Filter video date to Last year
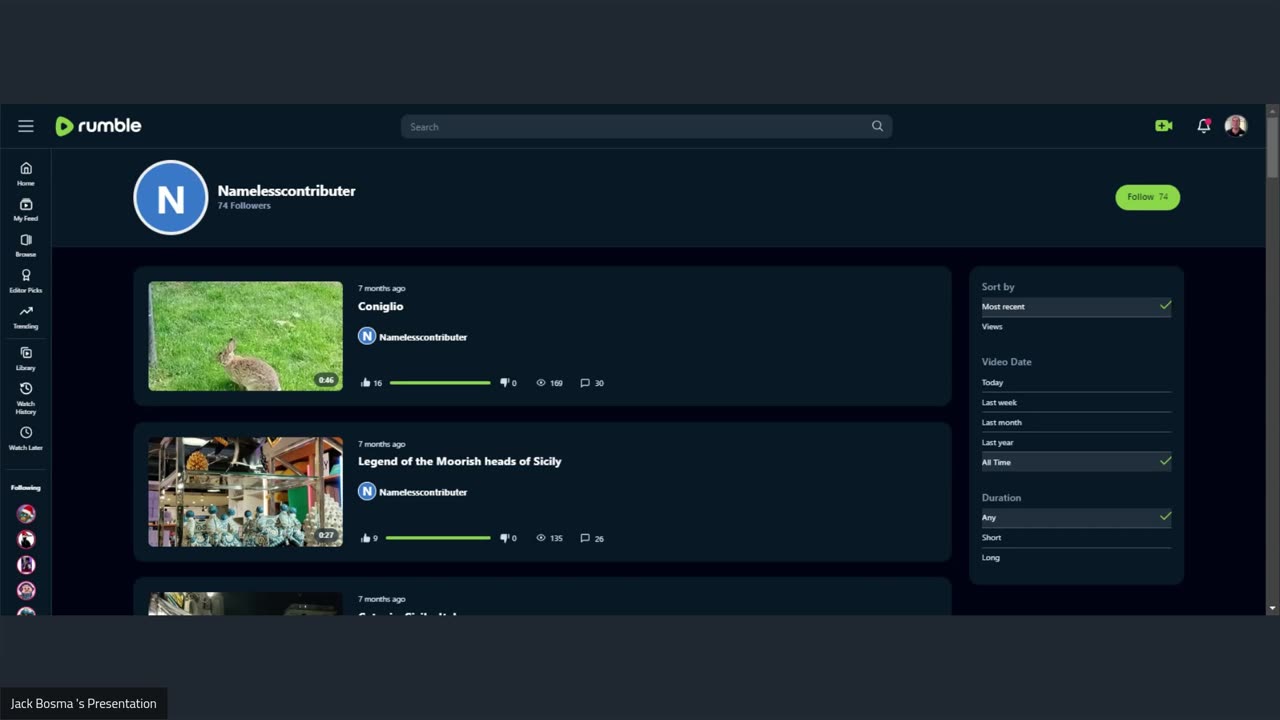 coord(1076,442)
